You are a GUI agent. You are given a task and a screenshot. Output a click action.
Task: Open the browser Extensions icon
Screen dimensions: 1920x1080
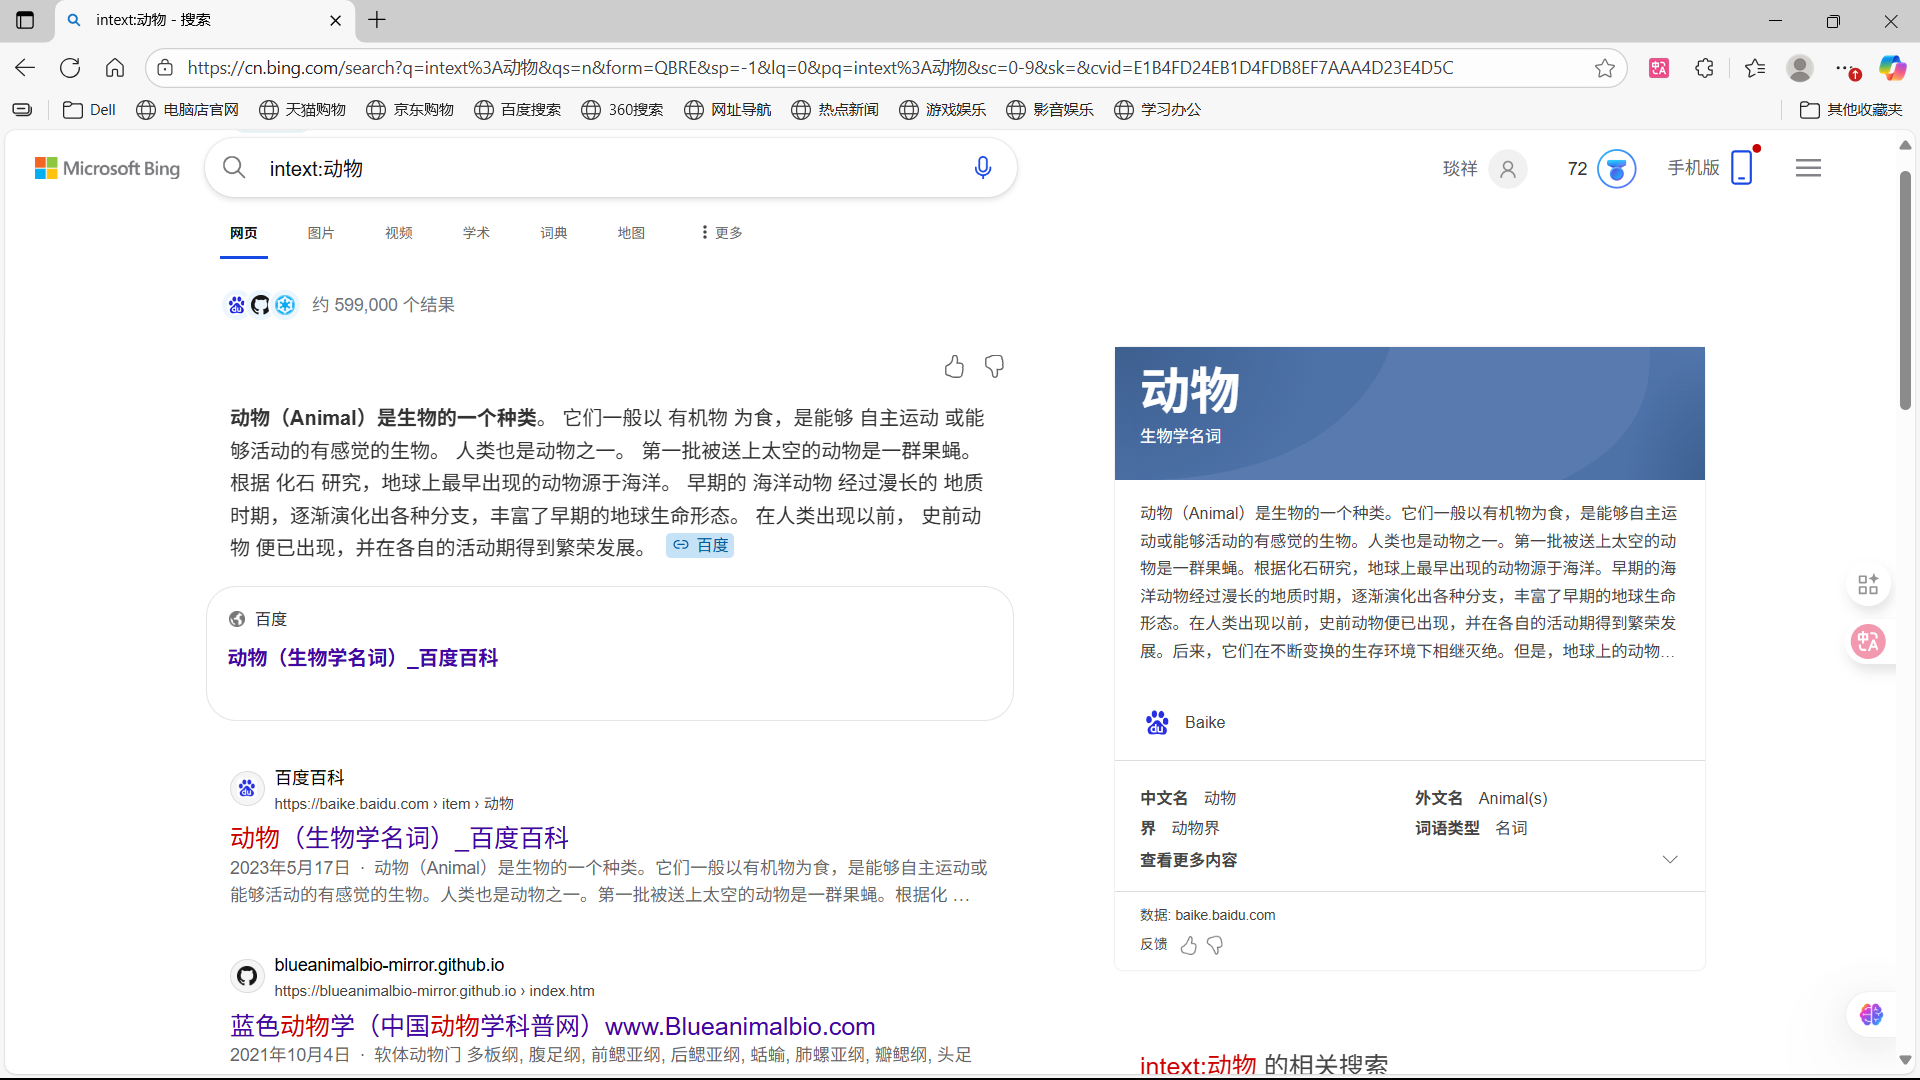1703,67
